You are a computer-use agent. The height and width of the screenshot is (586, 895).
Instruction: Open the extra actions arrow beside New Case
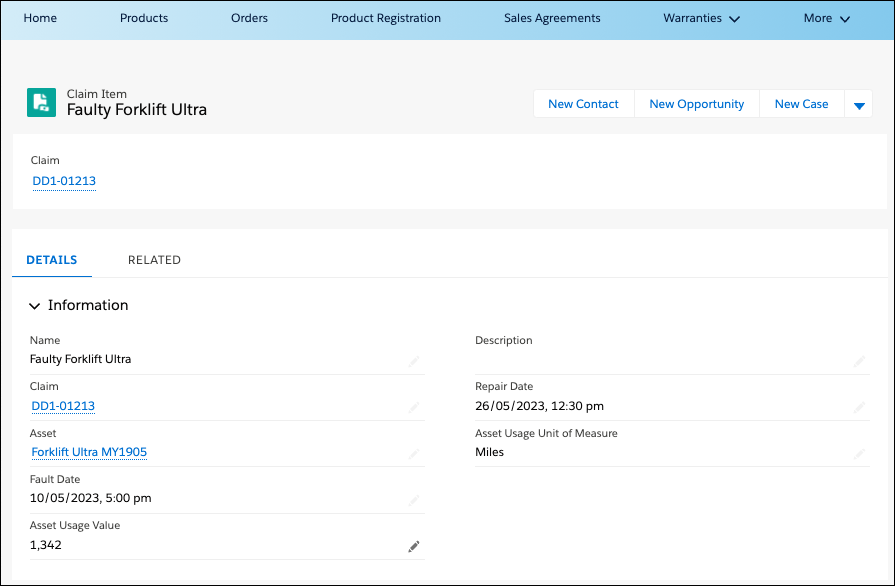(x=859, y=103)
